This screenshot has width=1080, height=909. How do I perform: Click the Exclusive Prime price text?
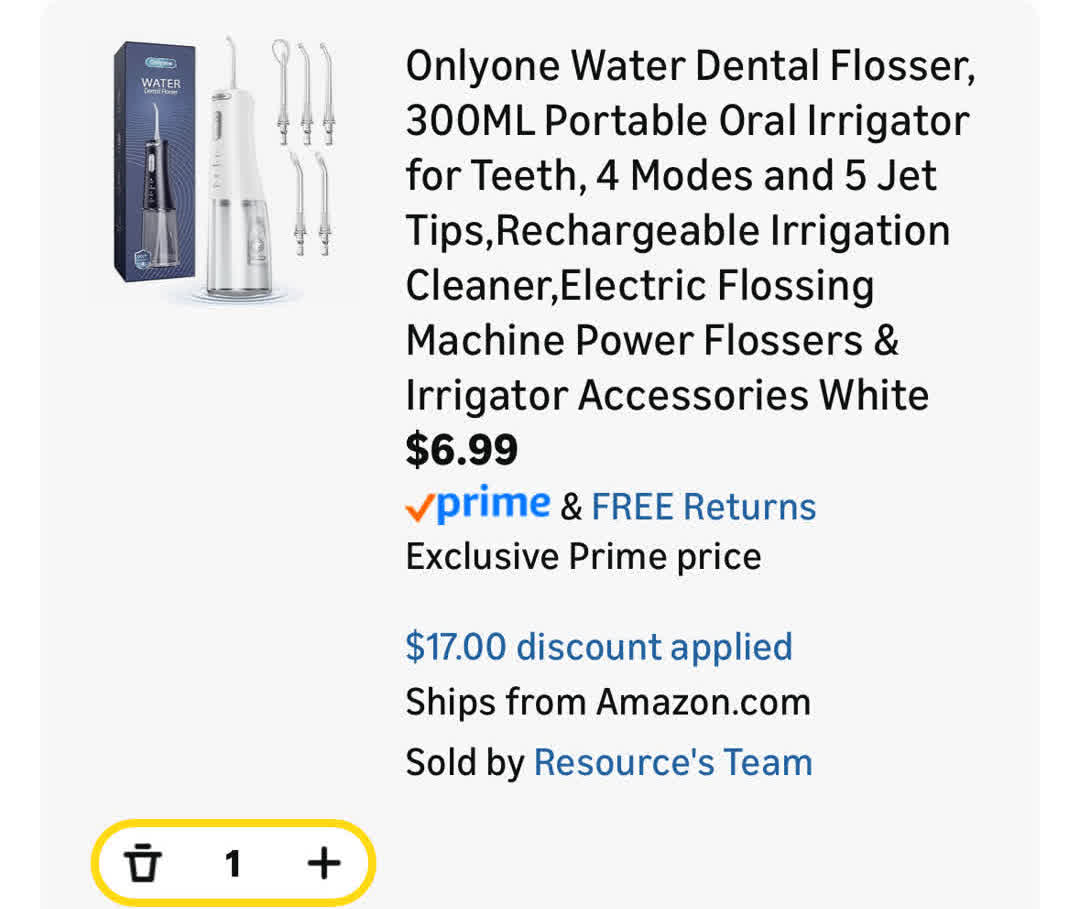coord(583,556)
